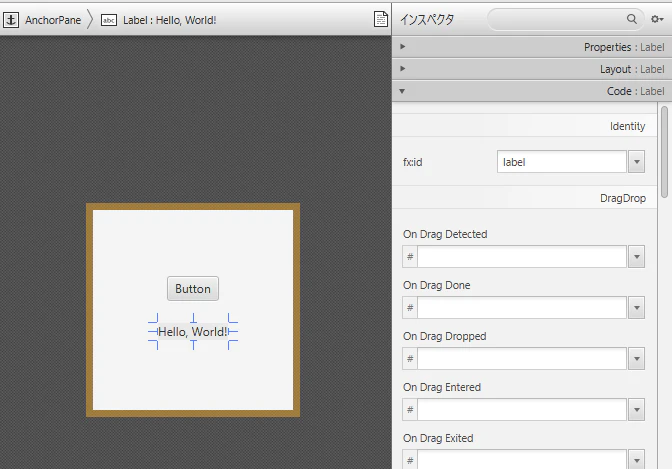672x469 pixels.
Task: Click the 'On Drag Entered' label text
Action: [442, 387]
